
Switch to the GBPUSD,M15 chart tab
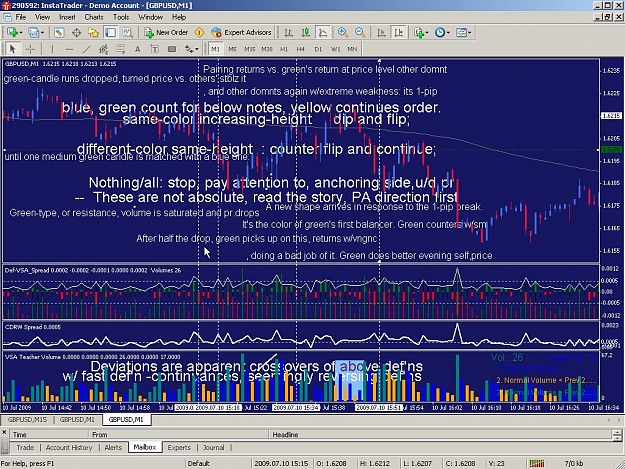pyautogui.click(x=27, y=420)
